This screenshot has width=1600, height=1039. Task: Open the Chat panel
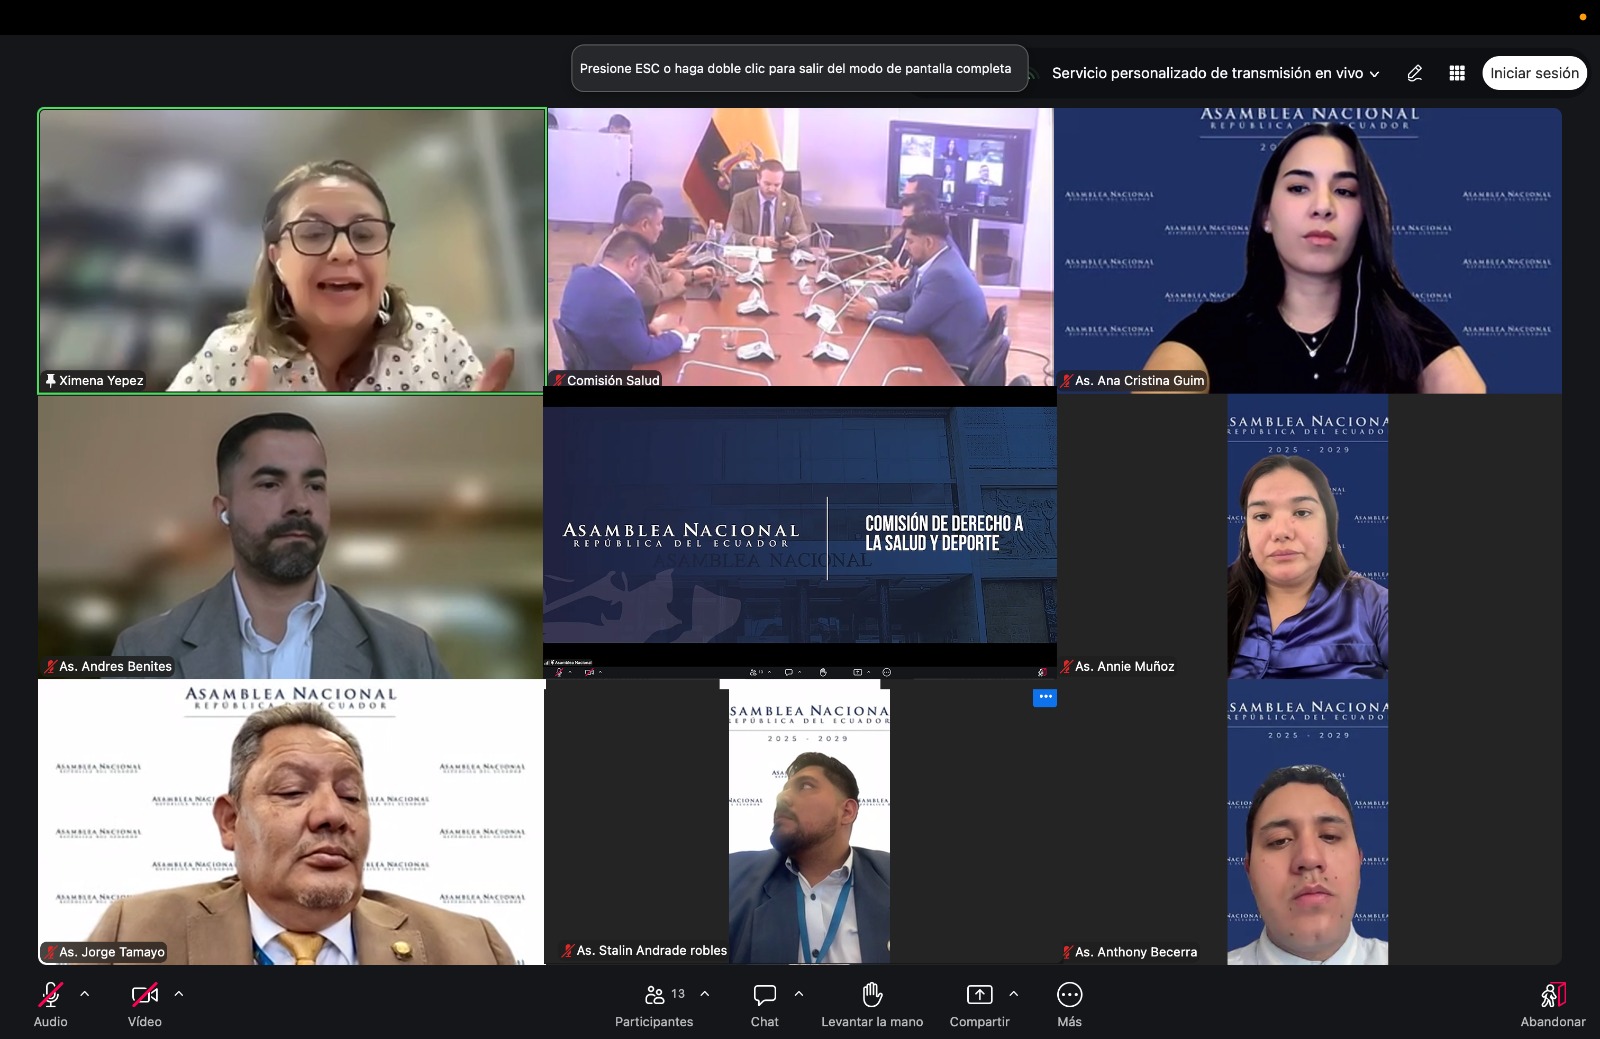click(765, 1005)
